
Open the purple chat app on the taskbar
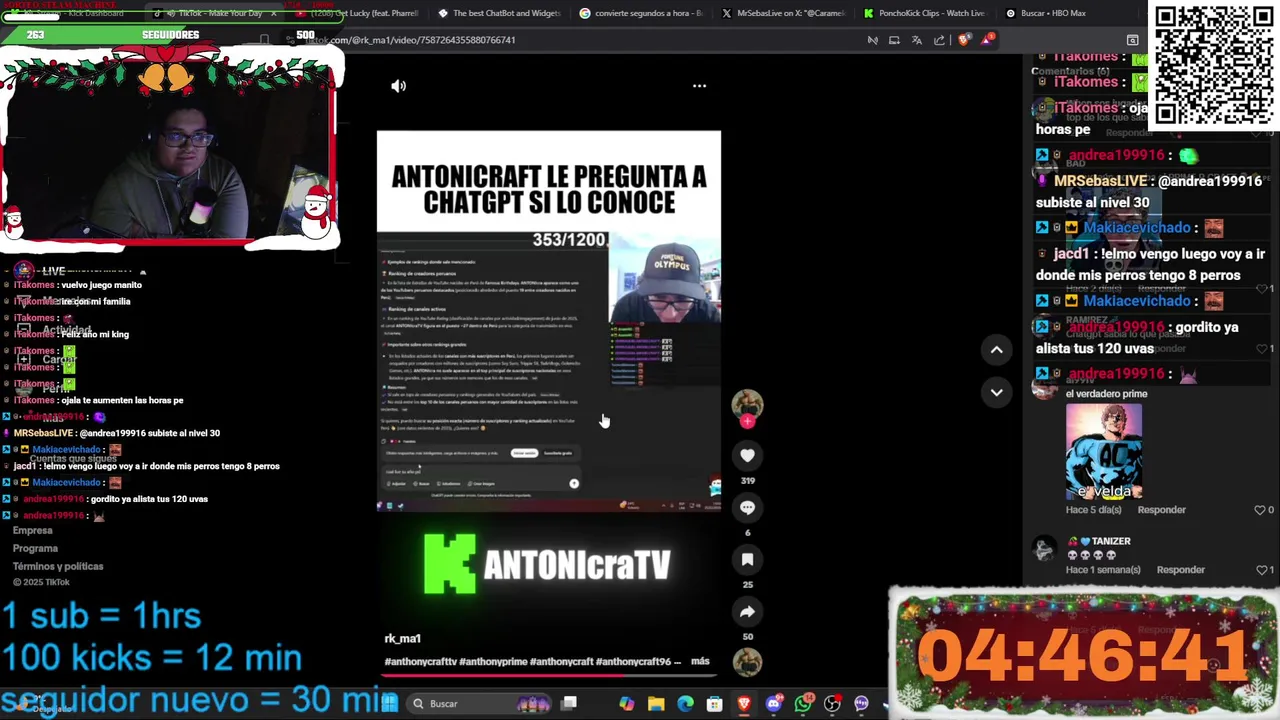861,704
